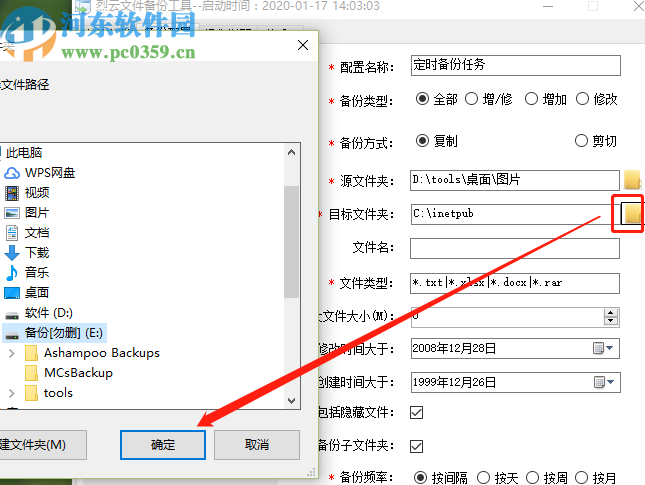Select the 备份[勿删] (E:) drive
Screen dimensions: 645x485
[x=54, y=333]
